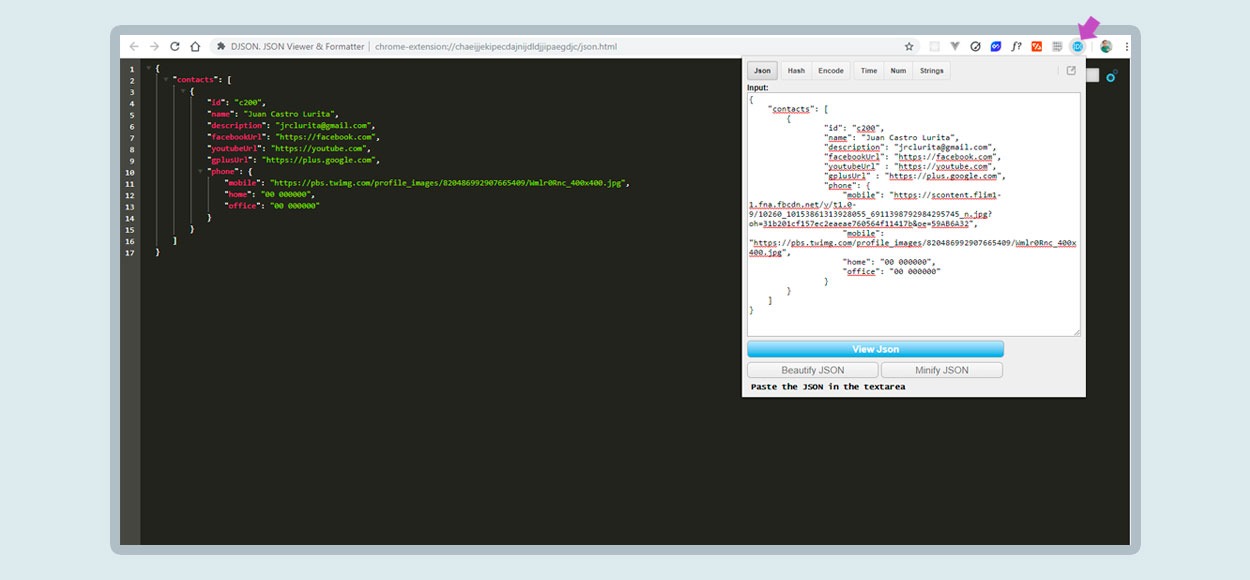Click the "Input:" label in the popup
Image resolution: width=1250 pixels, height=580 pixels.
[758, 88]
